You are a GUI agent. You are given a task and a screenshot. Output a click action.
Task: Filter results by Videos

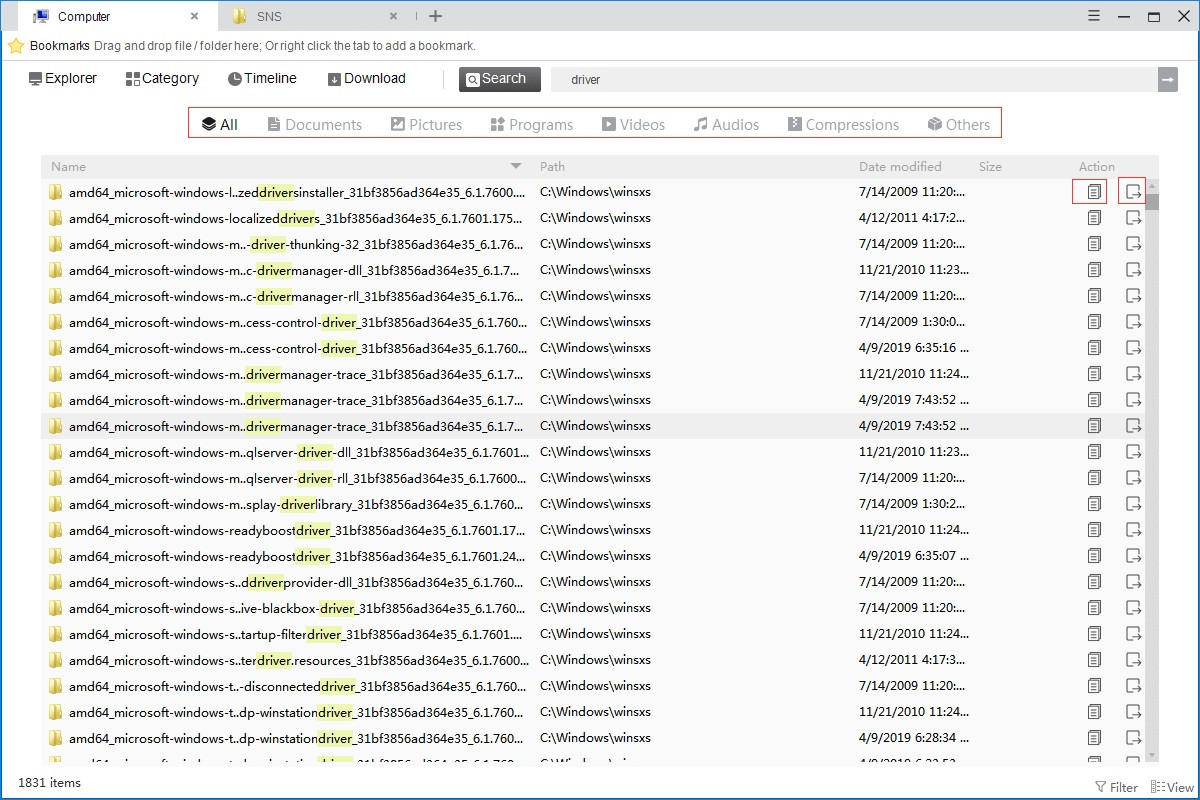pyautogui.click(x=633, y=124)
